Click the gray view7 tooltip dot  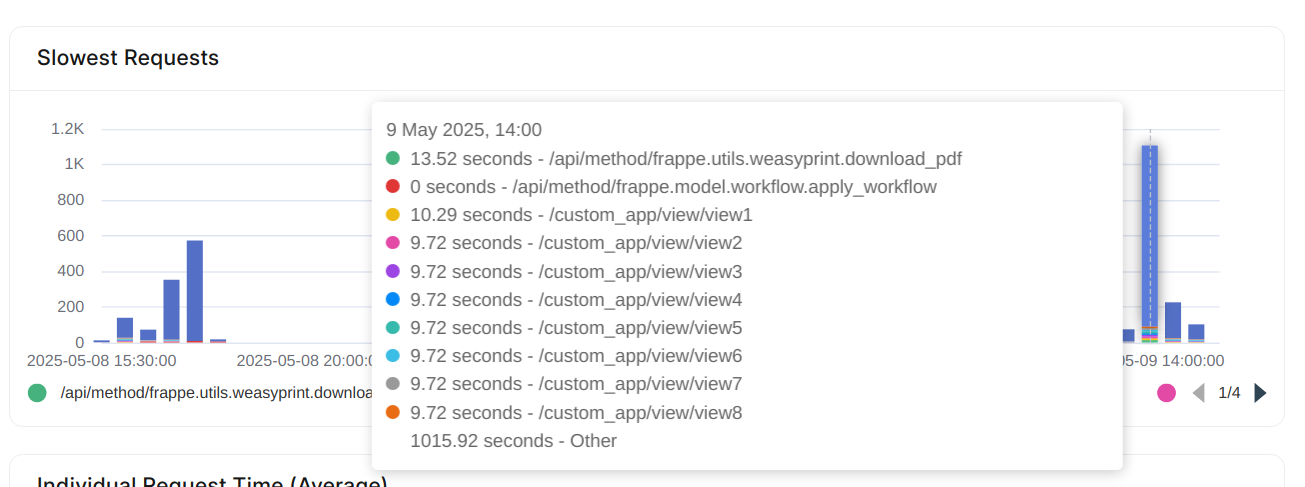point(393,384)
